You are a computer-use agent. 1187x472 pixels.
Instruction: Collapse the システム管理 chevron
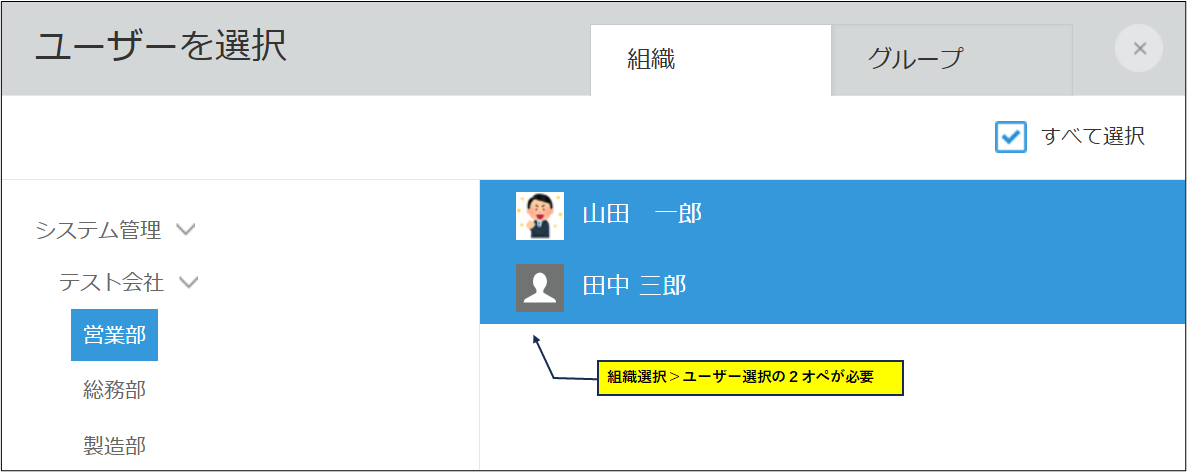185,230
